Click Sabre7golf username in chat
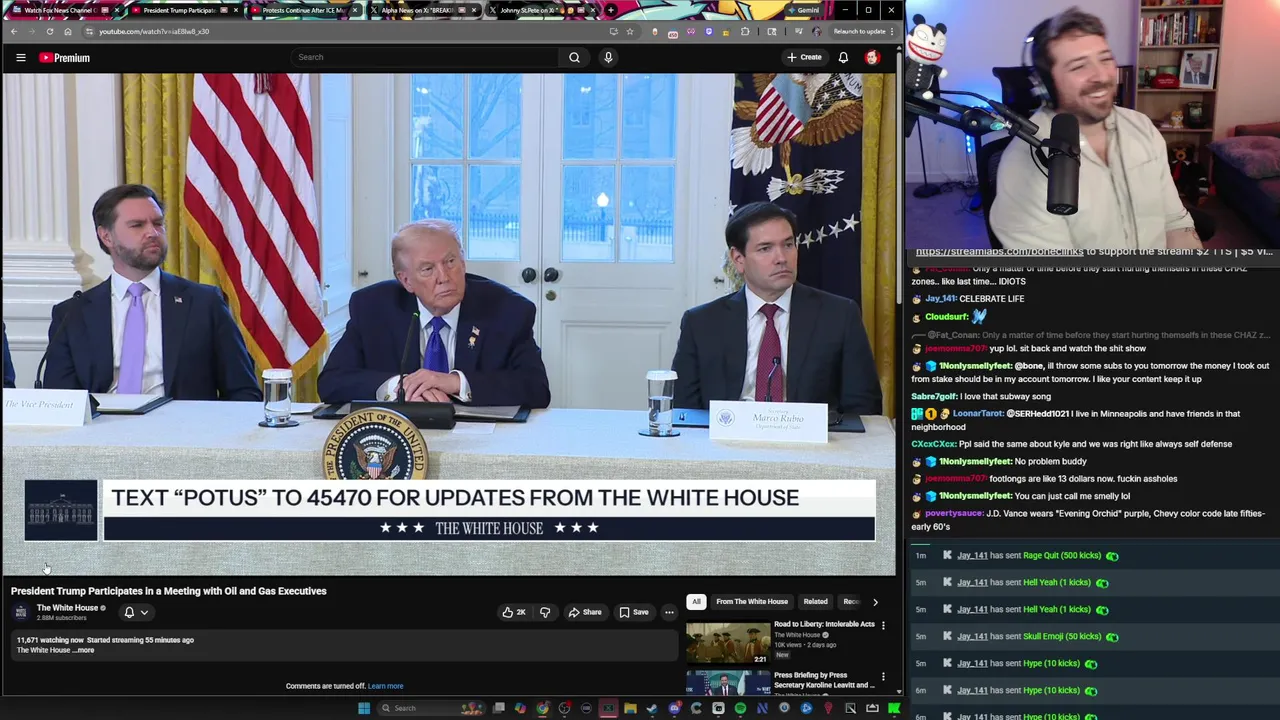Image resolution: width=1280 pixels, height=720 pixels. click(x=934, y=396)
